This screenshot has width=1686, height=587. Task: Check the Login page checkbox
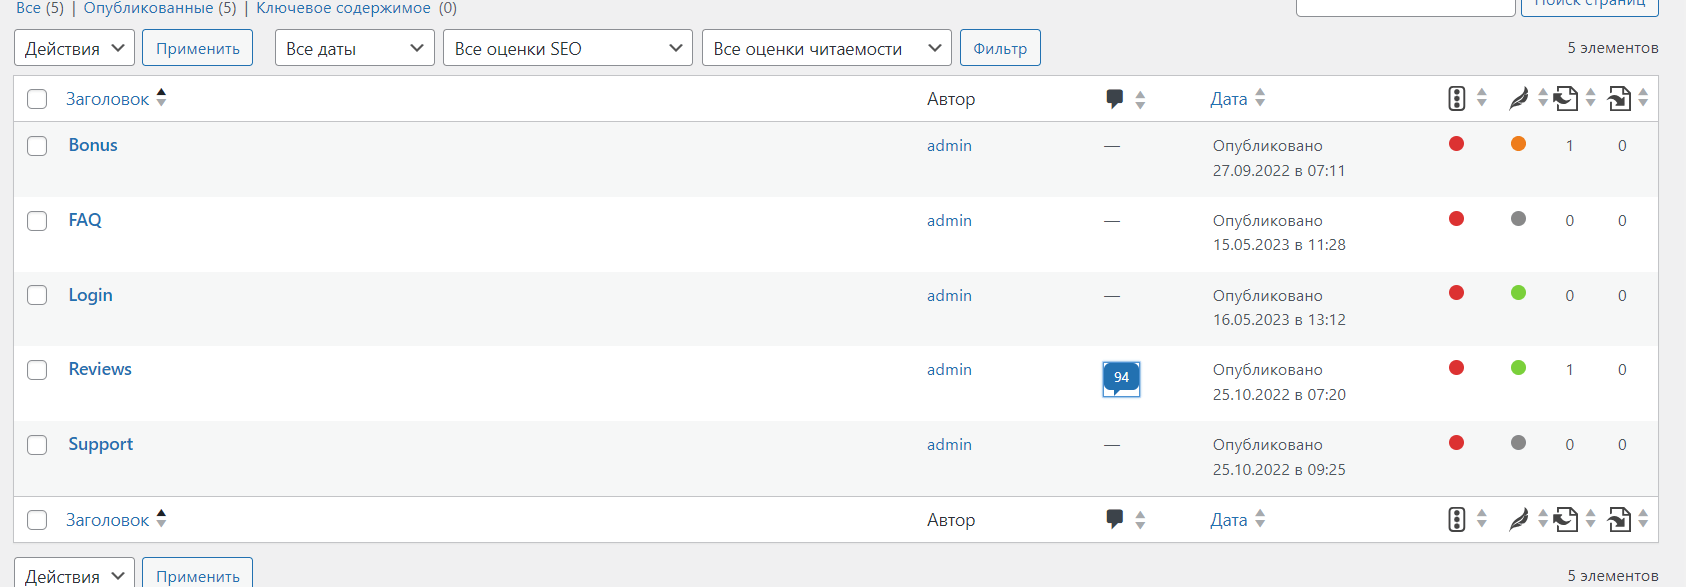pos(37,295)
